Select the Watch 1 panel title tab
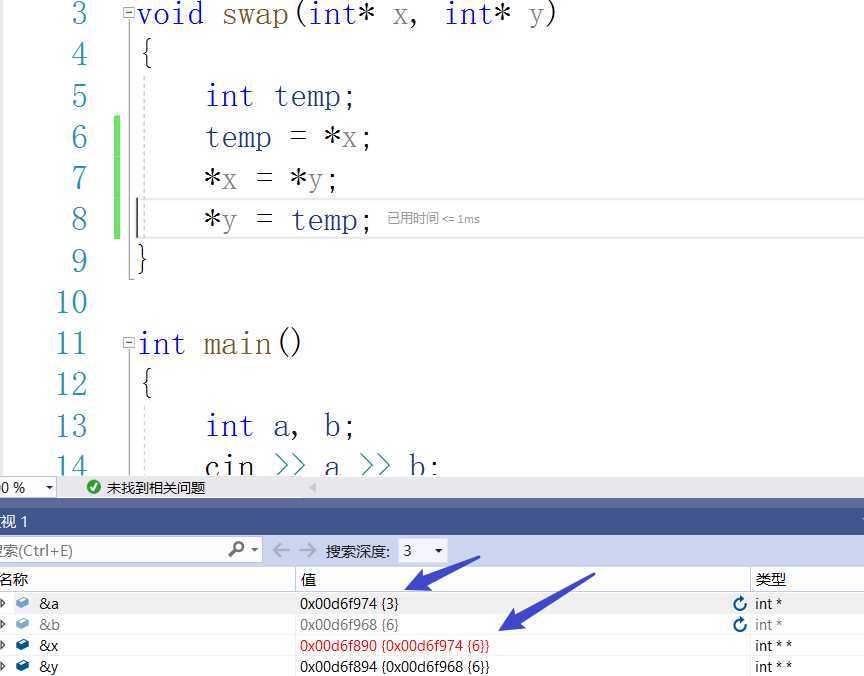 click(x=14, y=521)
